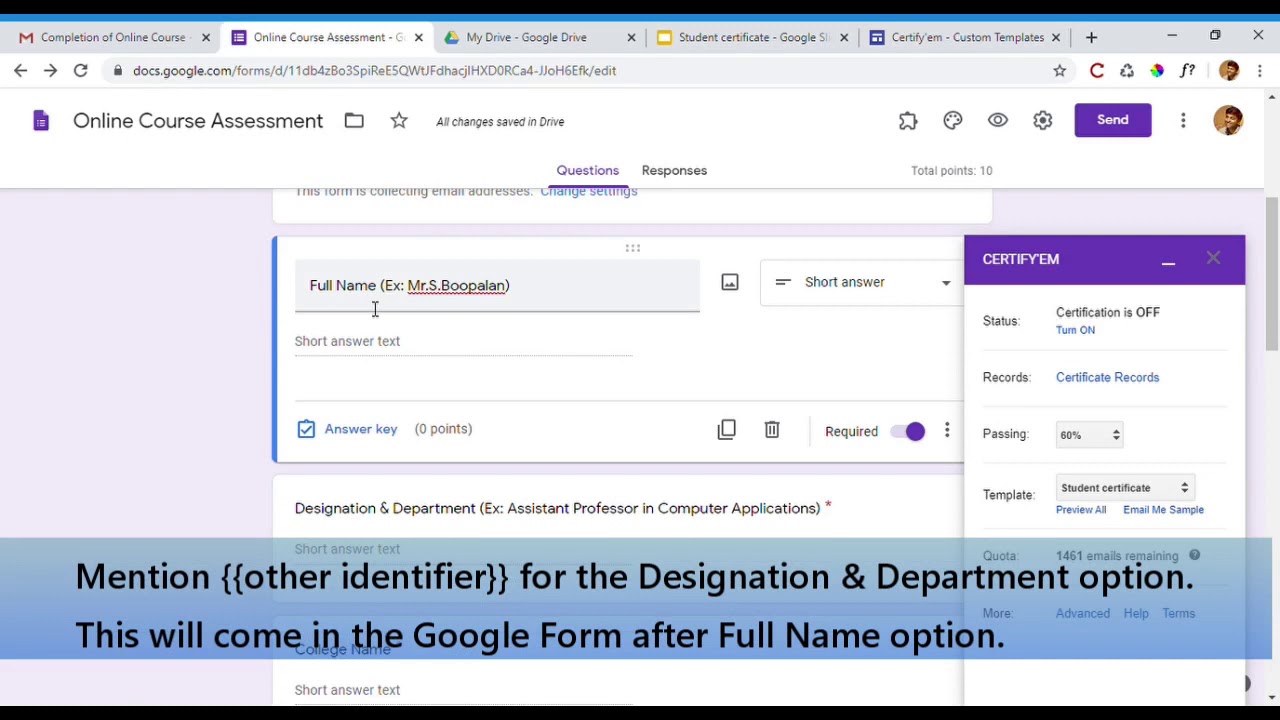This screenshot has height=720, width=1280.
Task: Go back in the browser
Action: [20, 71]
